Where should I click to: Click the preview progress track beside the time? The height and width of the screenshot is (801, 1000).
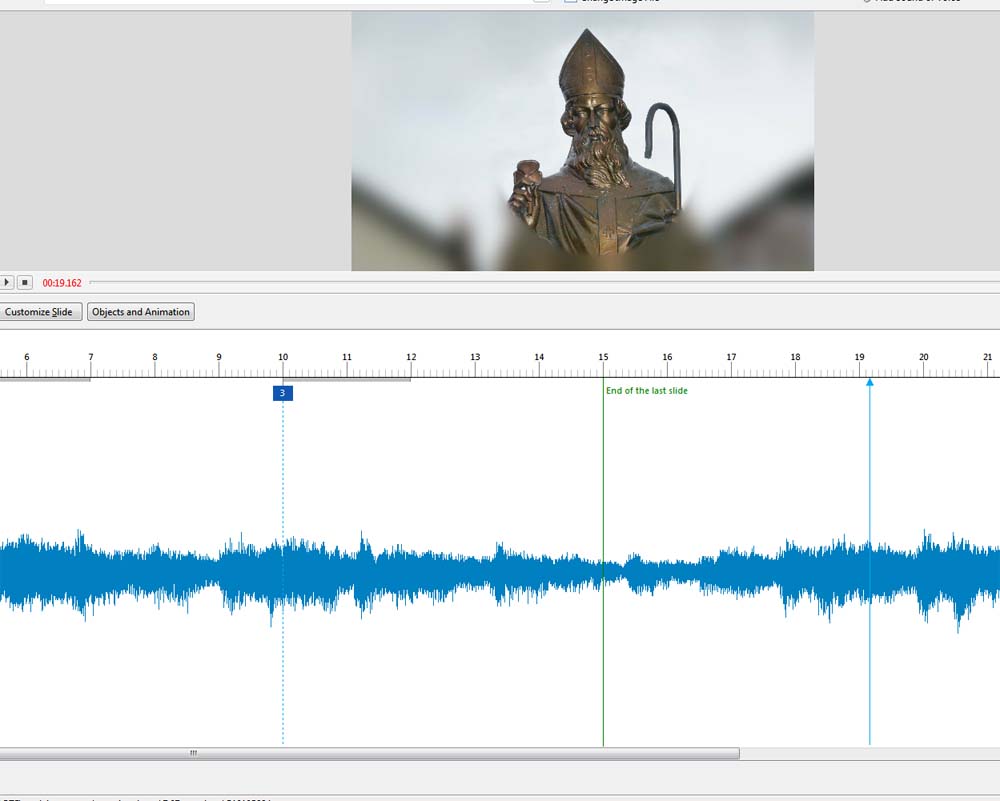[x=545, y=282]
